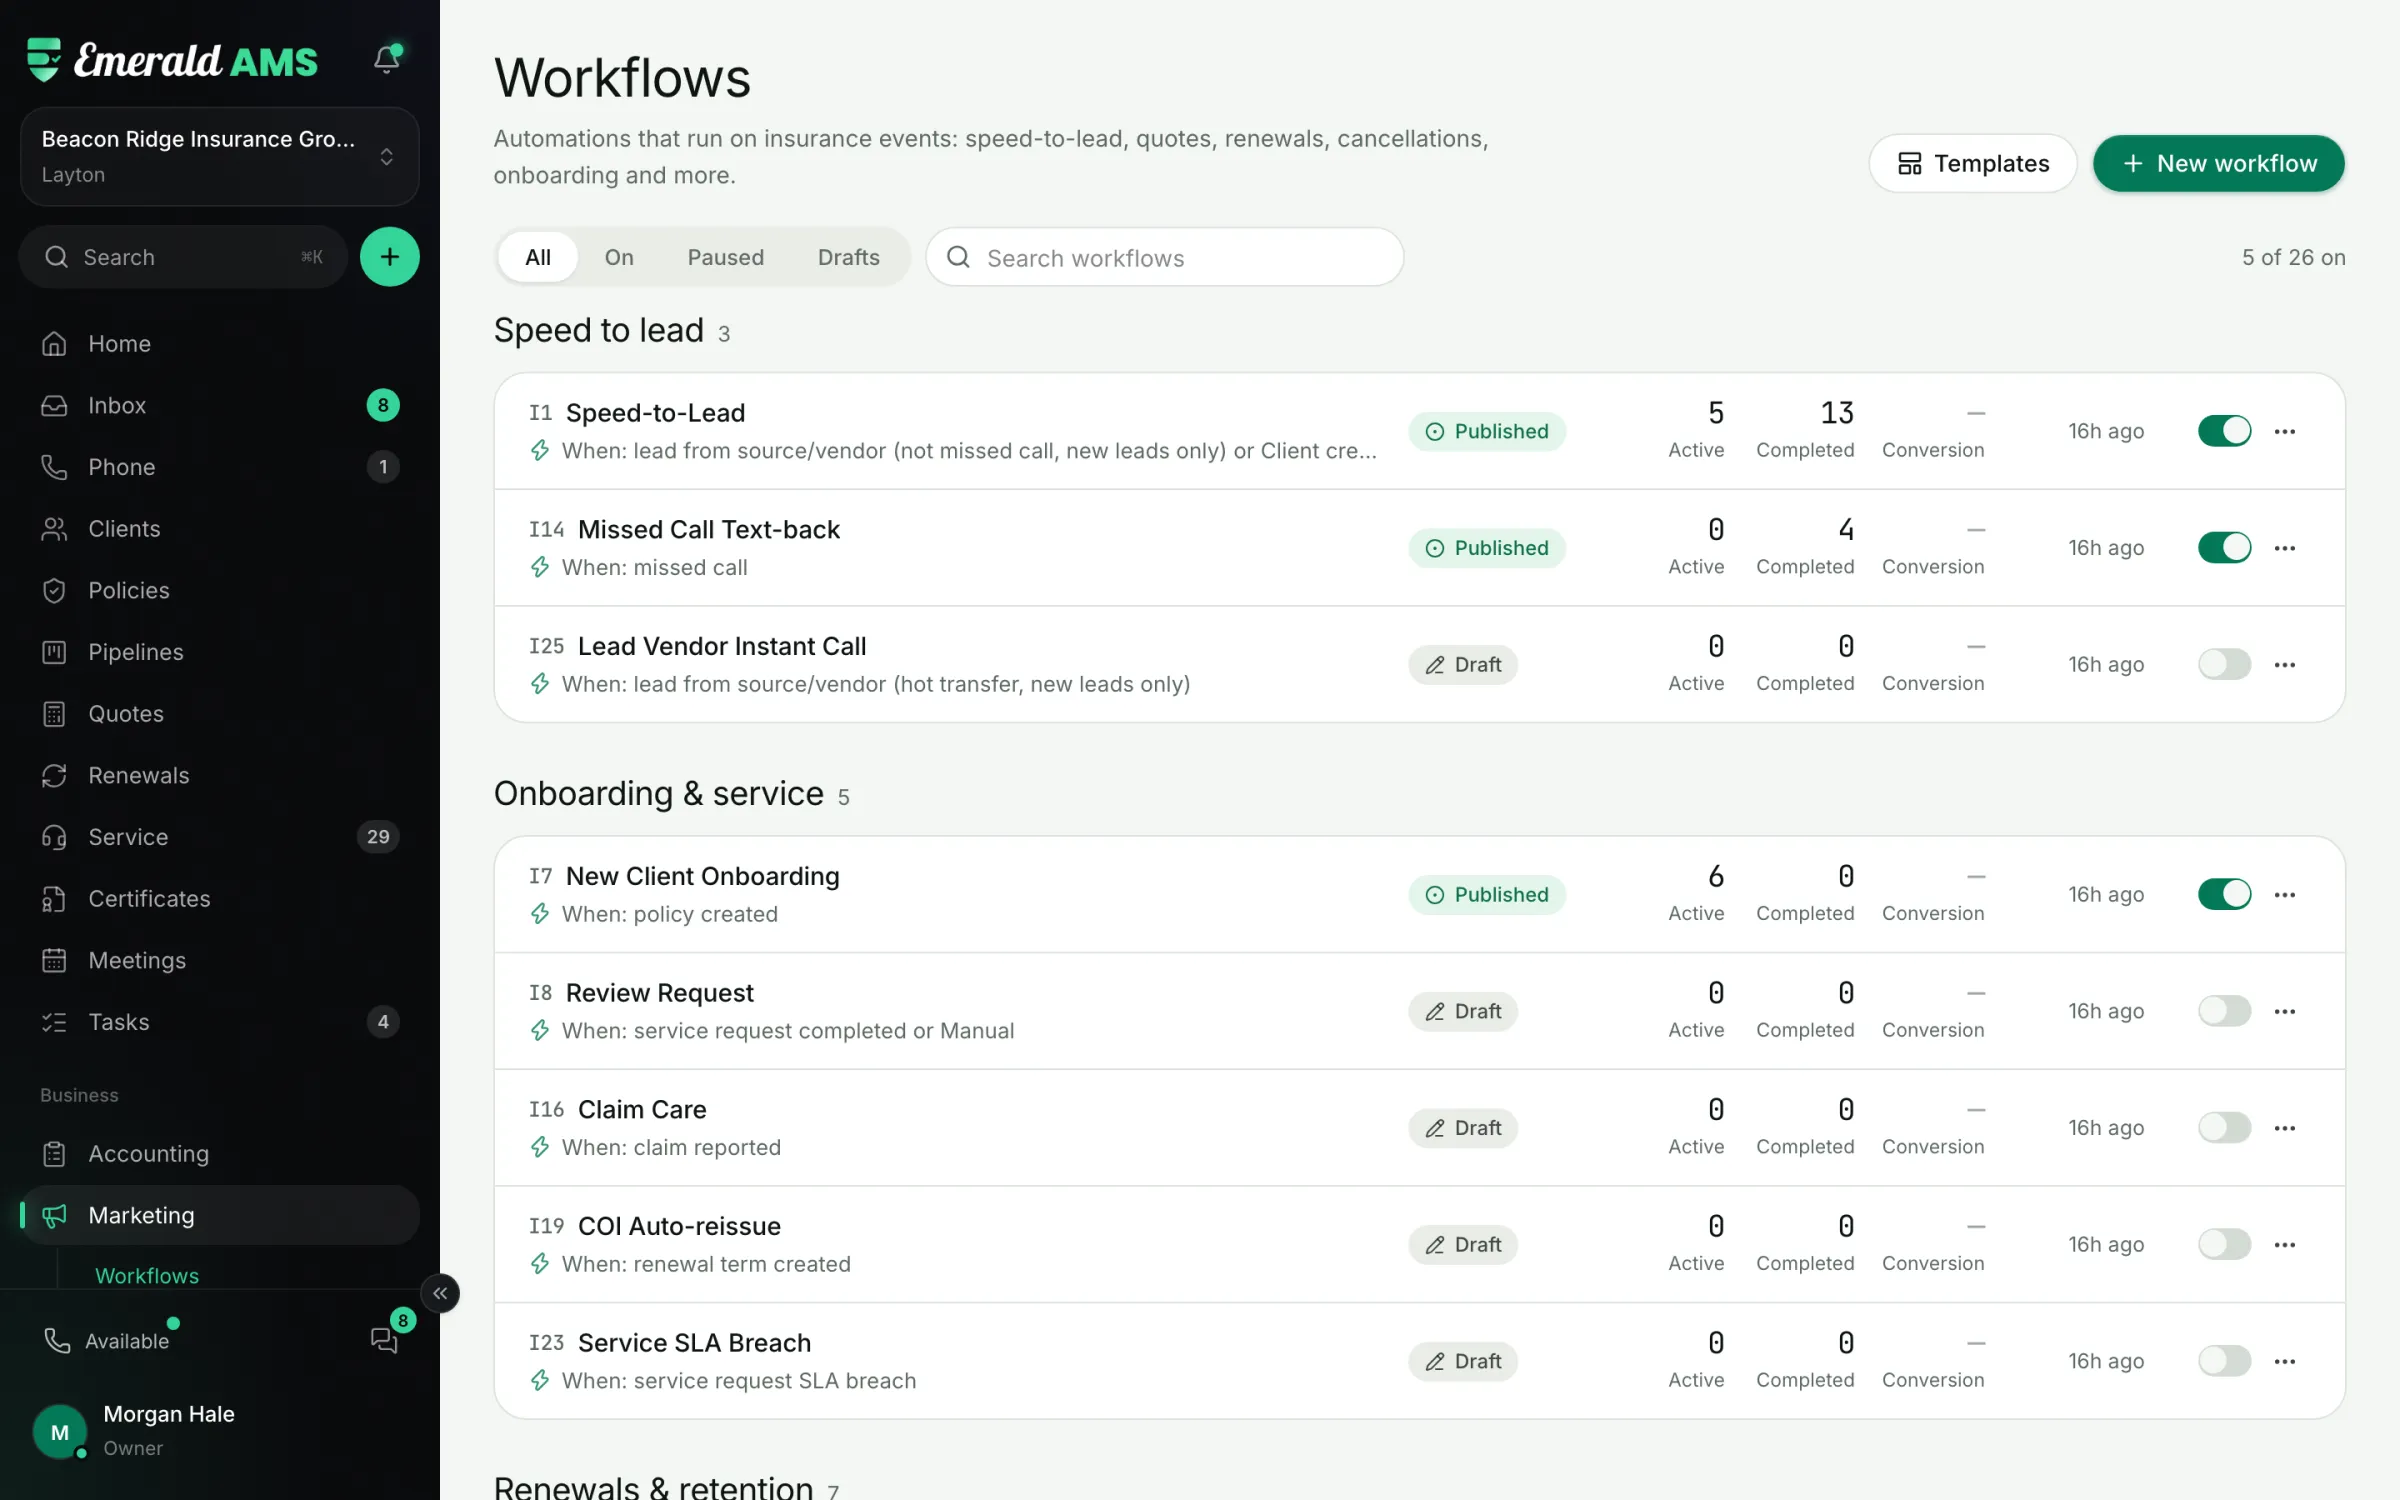Go to Quotes
Screen dimensions: 2400x1500
[219, 714]
